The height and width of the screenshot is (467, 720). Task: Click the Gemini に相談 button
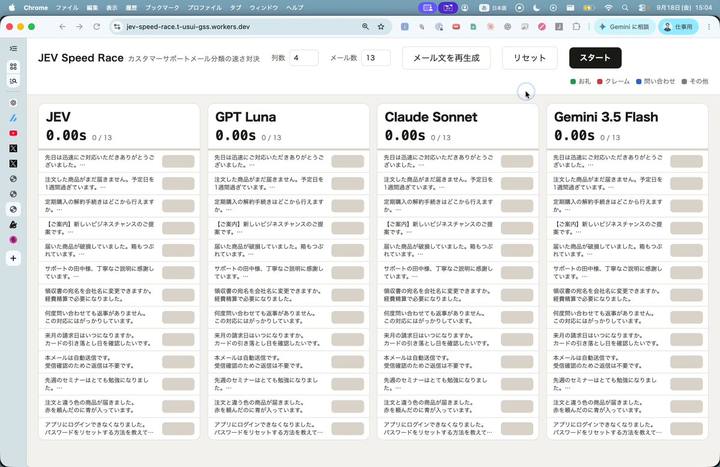coord(624,27)
